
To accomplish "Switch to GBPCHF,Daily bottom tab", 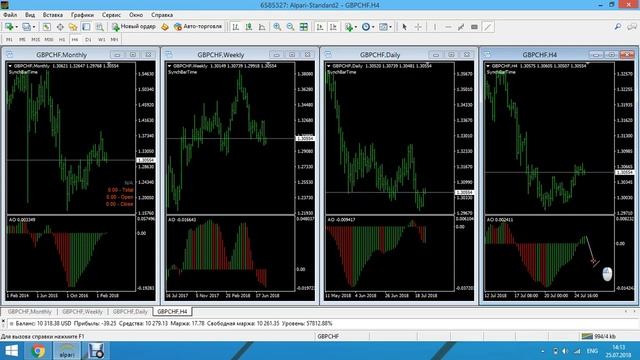I will [x=130, y=311].
